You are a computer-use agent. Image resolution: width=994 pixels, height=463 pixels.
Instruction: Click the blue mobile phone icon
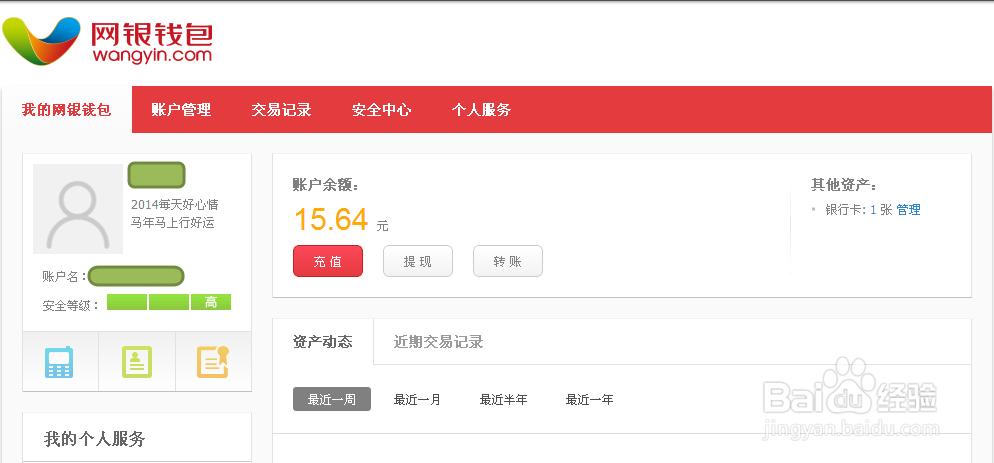pos(59,362)
